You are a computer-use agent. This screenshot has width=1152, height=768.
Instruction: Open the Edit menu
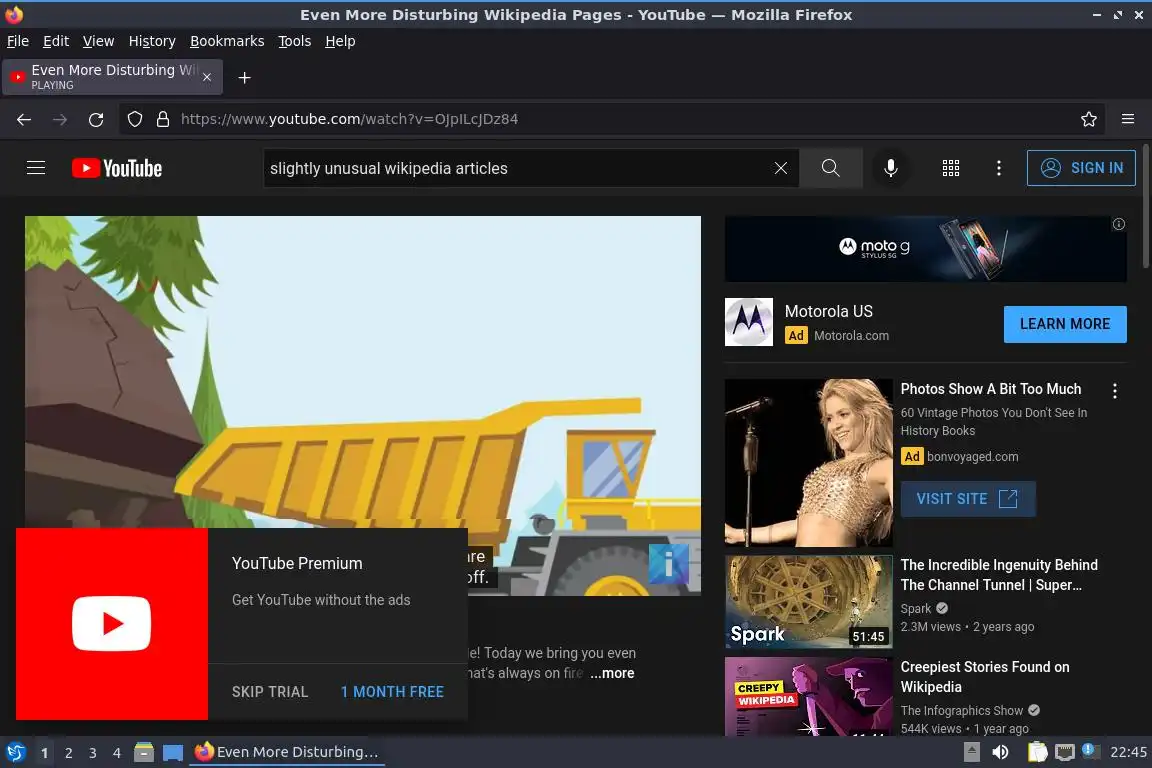56,41
